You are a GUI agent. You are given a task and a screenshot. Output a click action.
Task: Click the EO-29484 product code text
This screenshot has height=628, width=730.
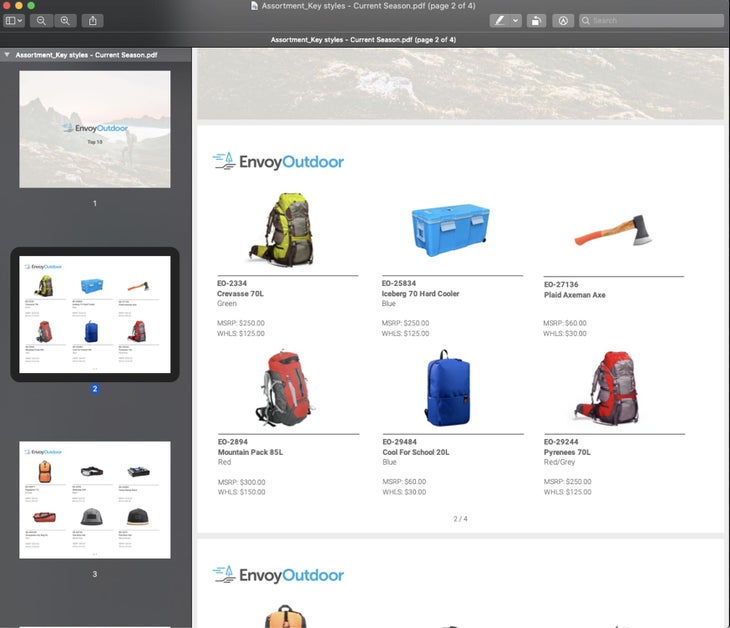[x=399, y=442]
